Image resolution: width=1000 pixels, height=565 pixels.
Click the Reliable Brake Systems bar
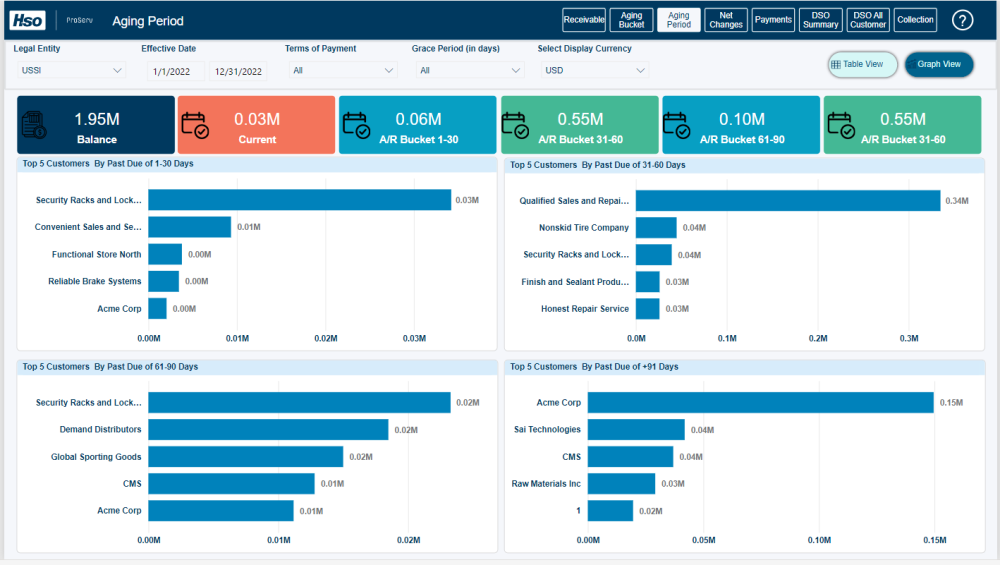point(163,281)
